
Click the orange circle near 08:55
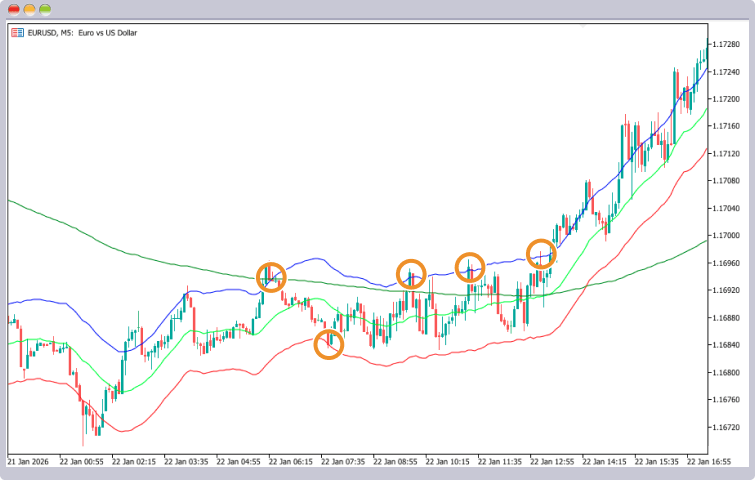411,274
